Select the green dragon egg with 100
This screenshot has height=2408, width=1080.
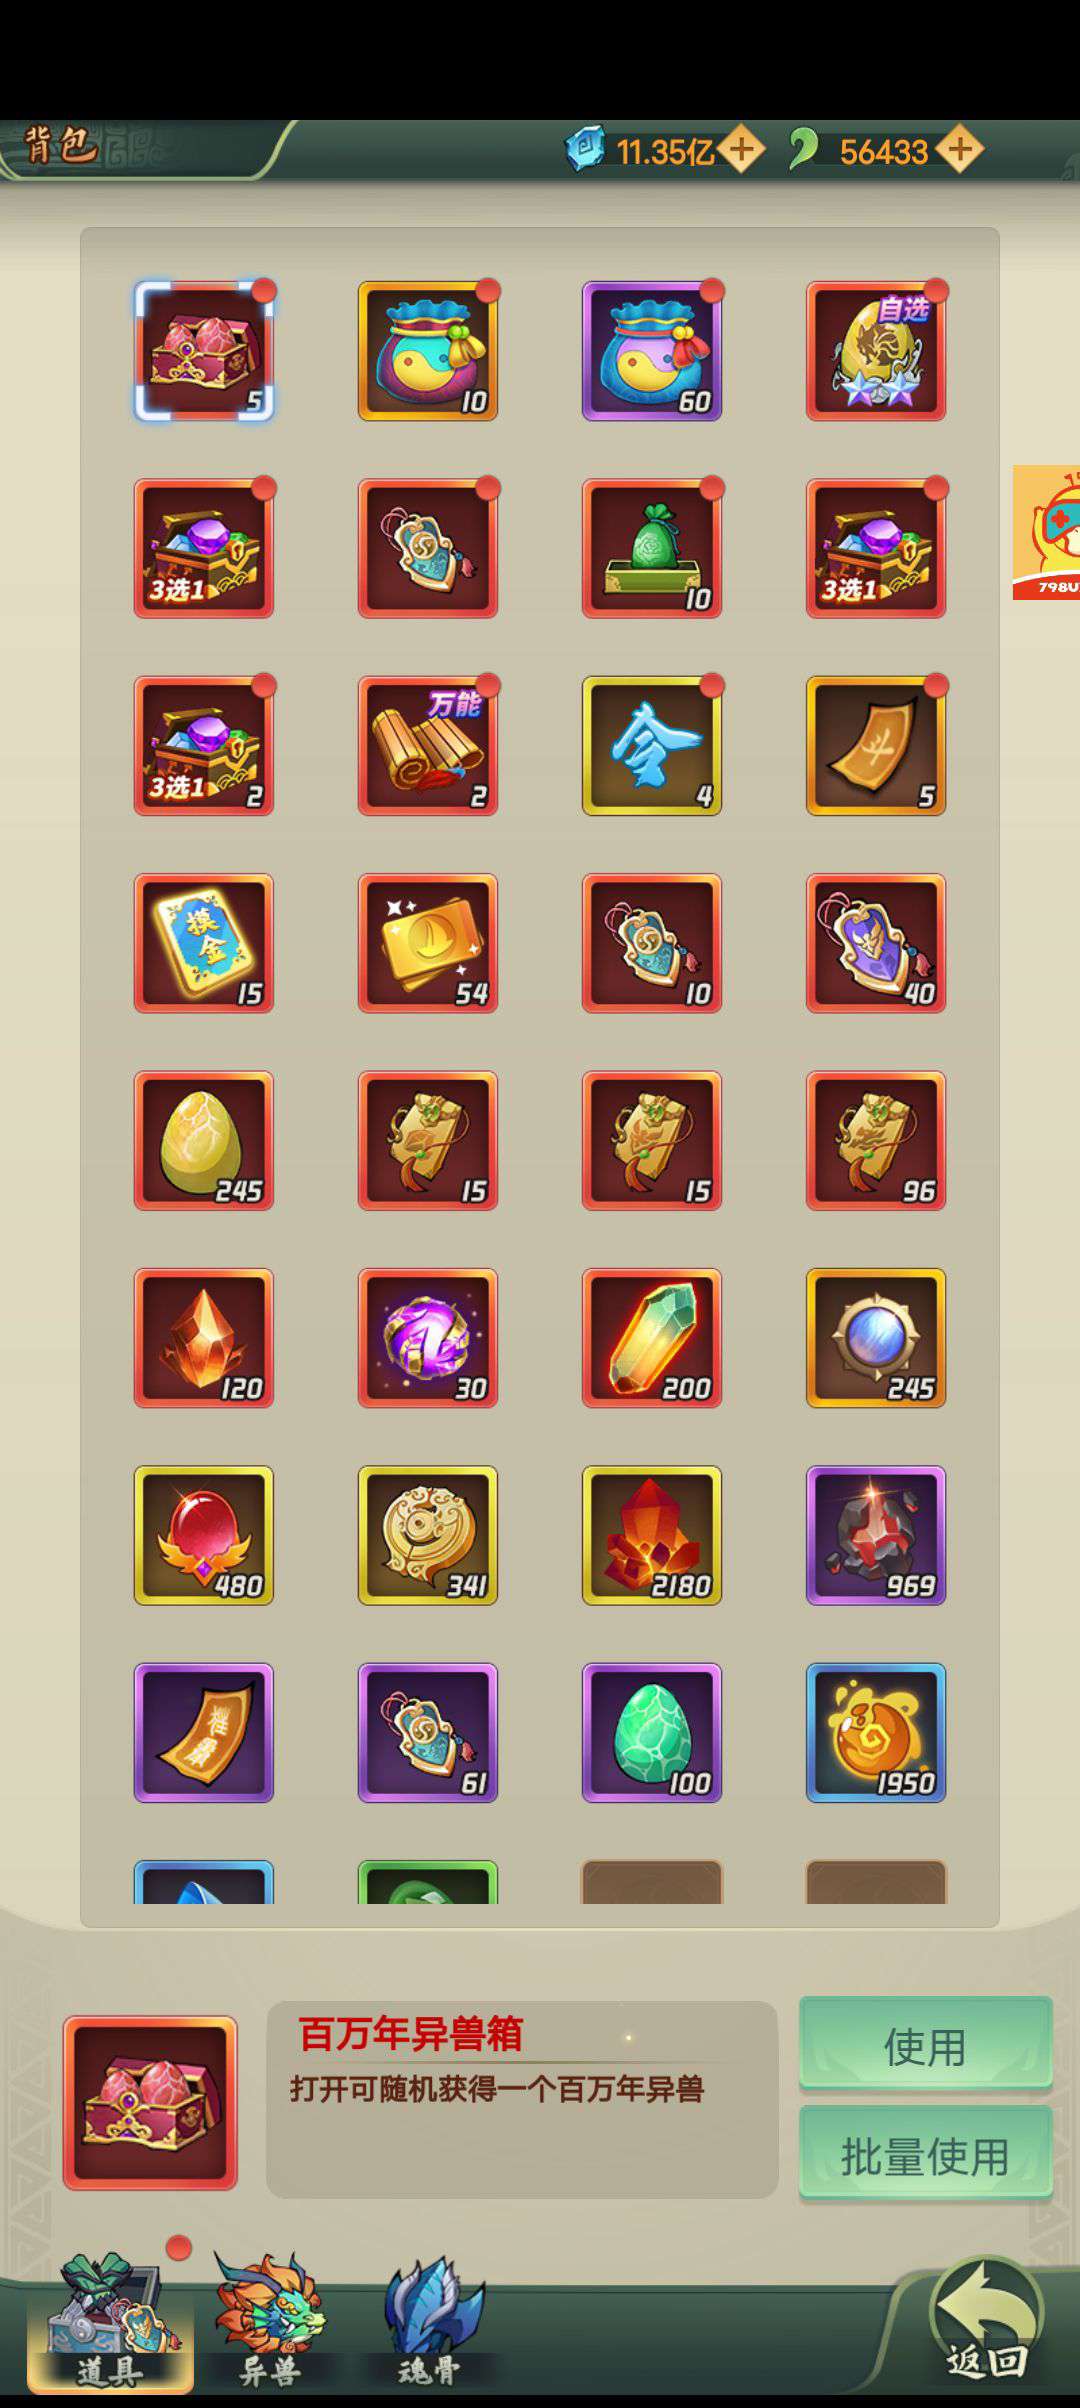[652, 1733]
